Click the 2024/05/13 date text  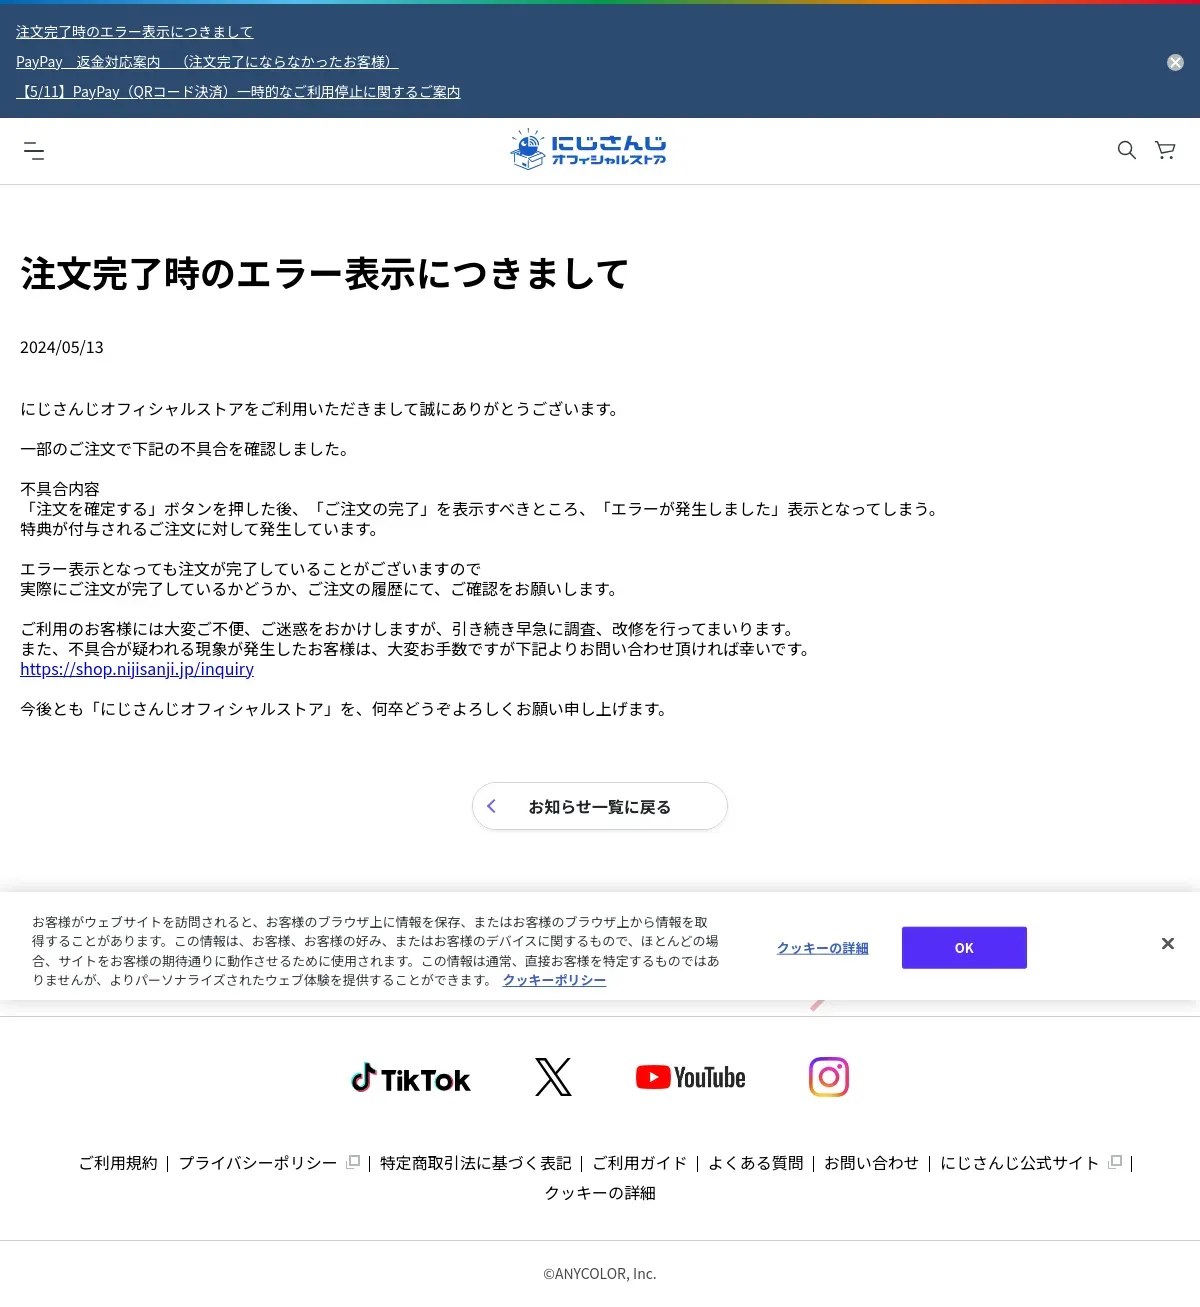tap(62, 347)
